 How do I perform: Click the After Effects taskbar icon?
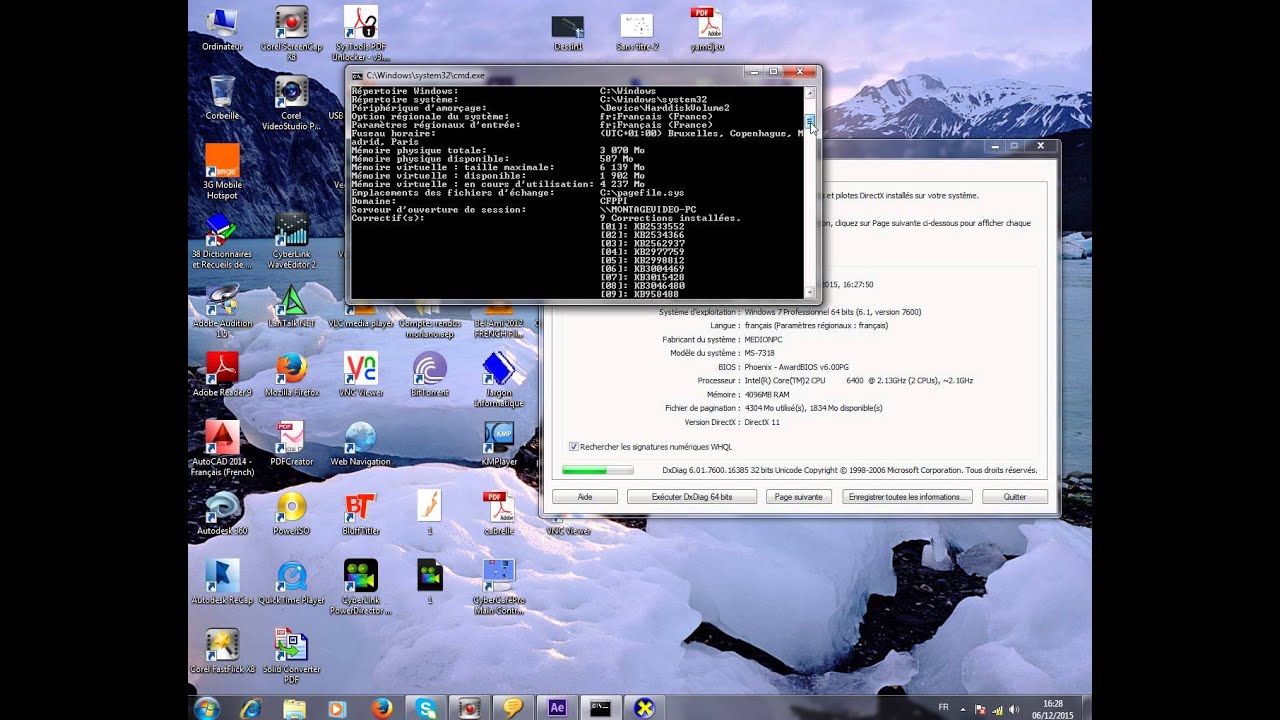tap(557, 707)
